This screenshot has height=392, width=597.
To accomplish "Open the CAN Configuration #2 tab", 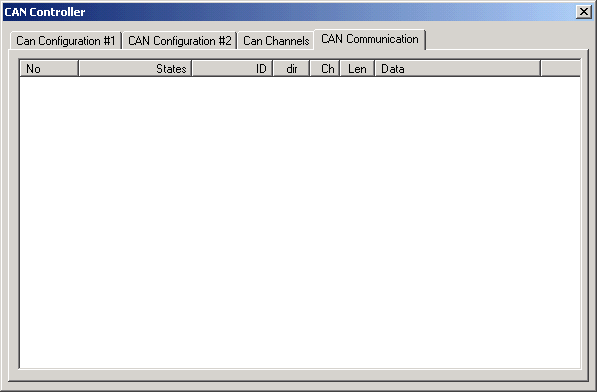I will (x=180, y=41).
